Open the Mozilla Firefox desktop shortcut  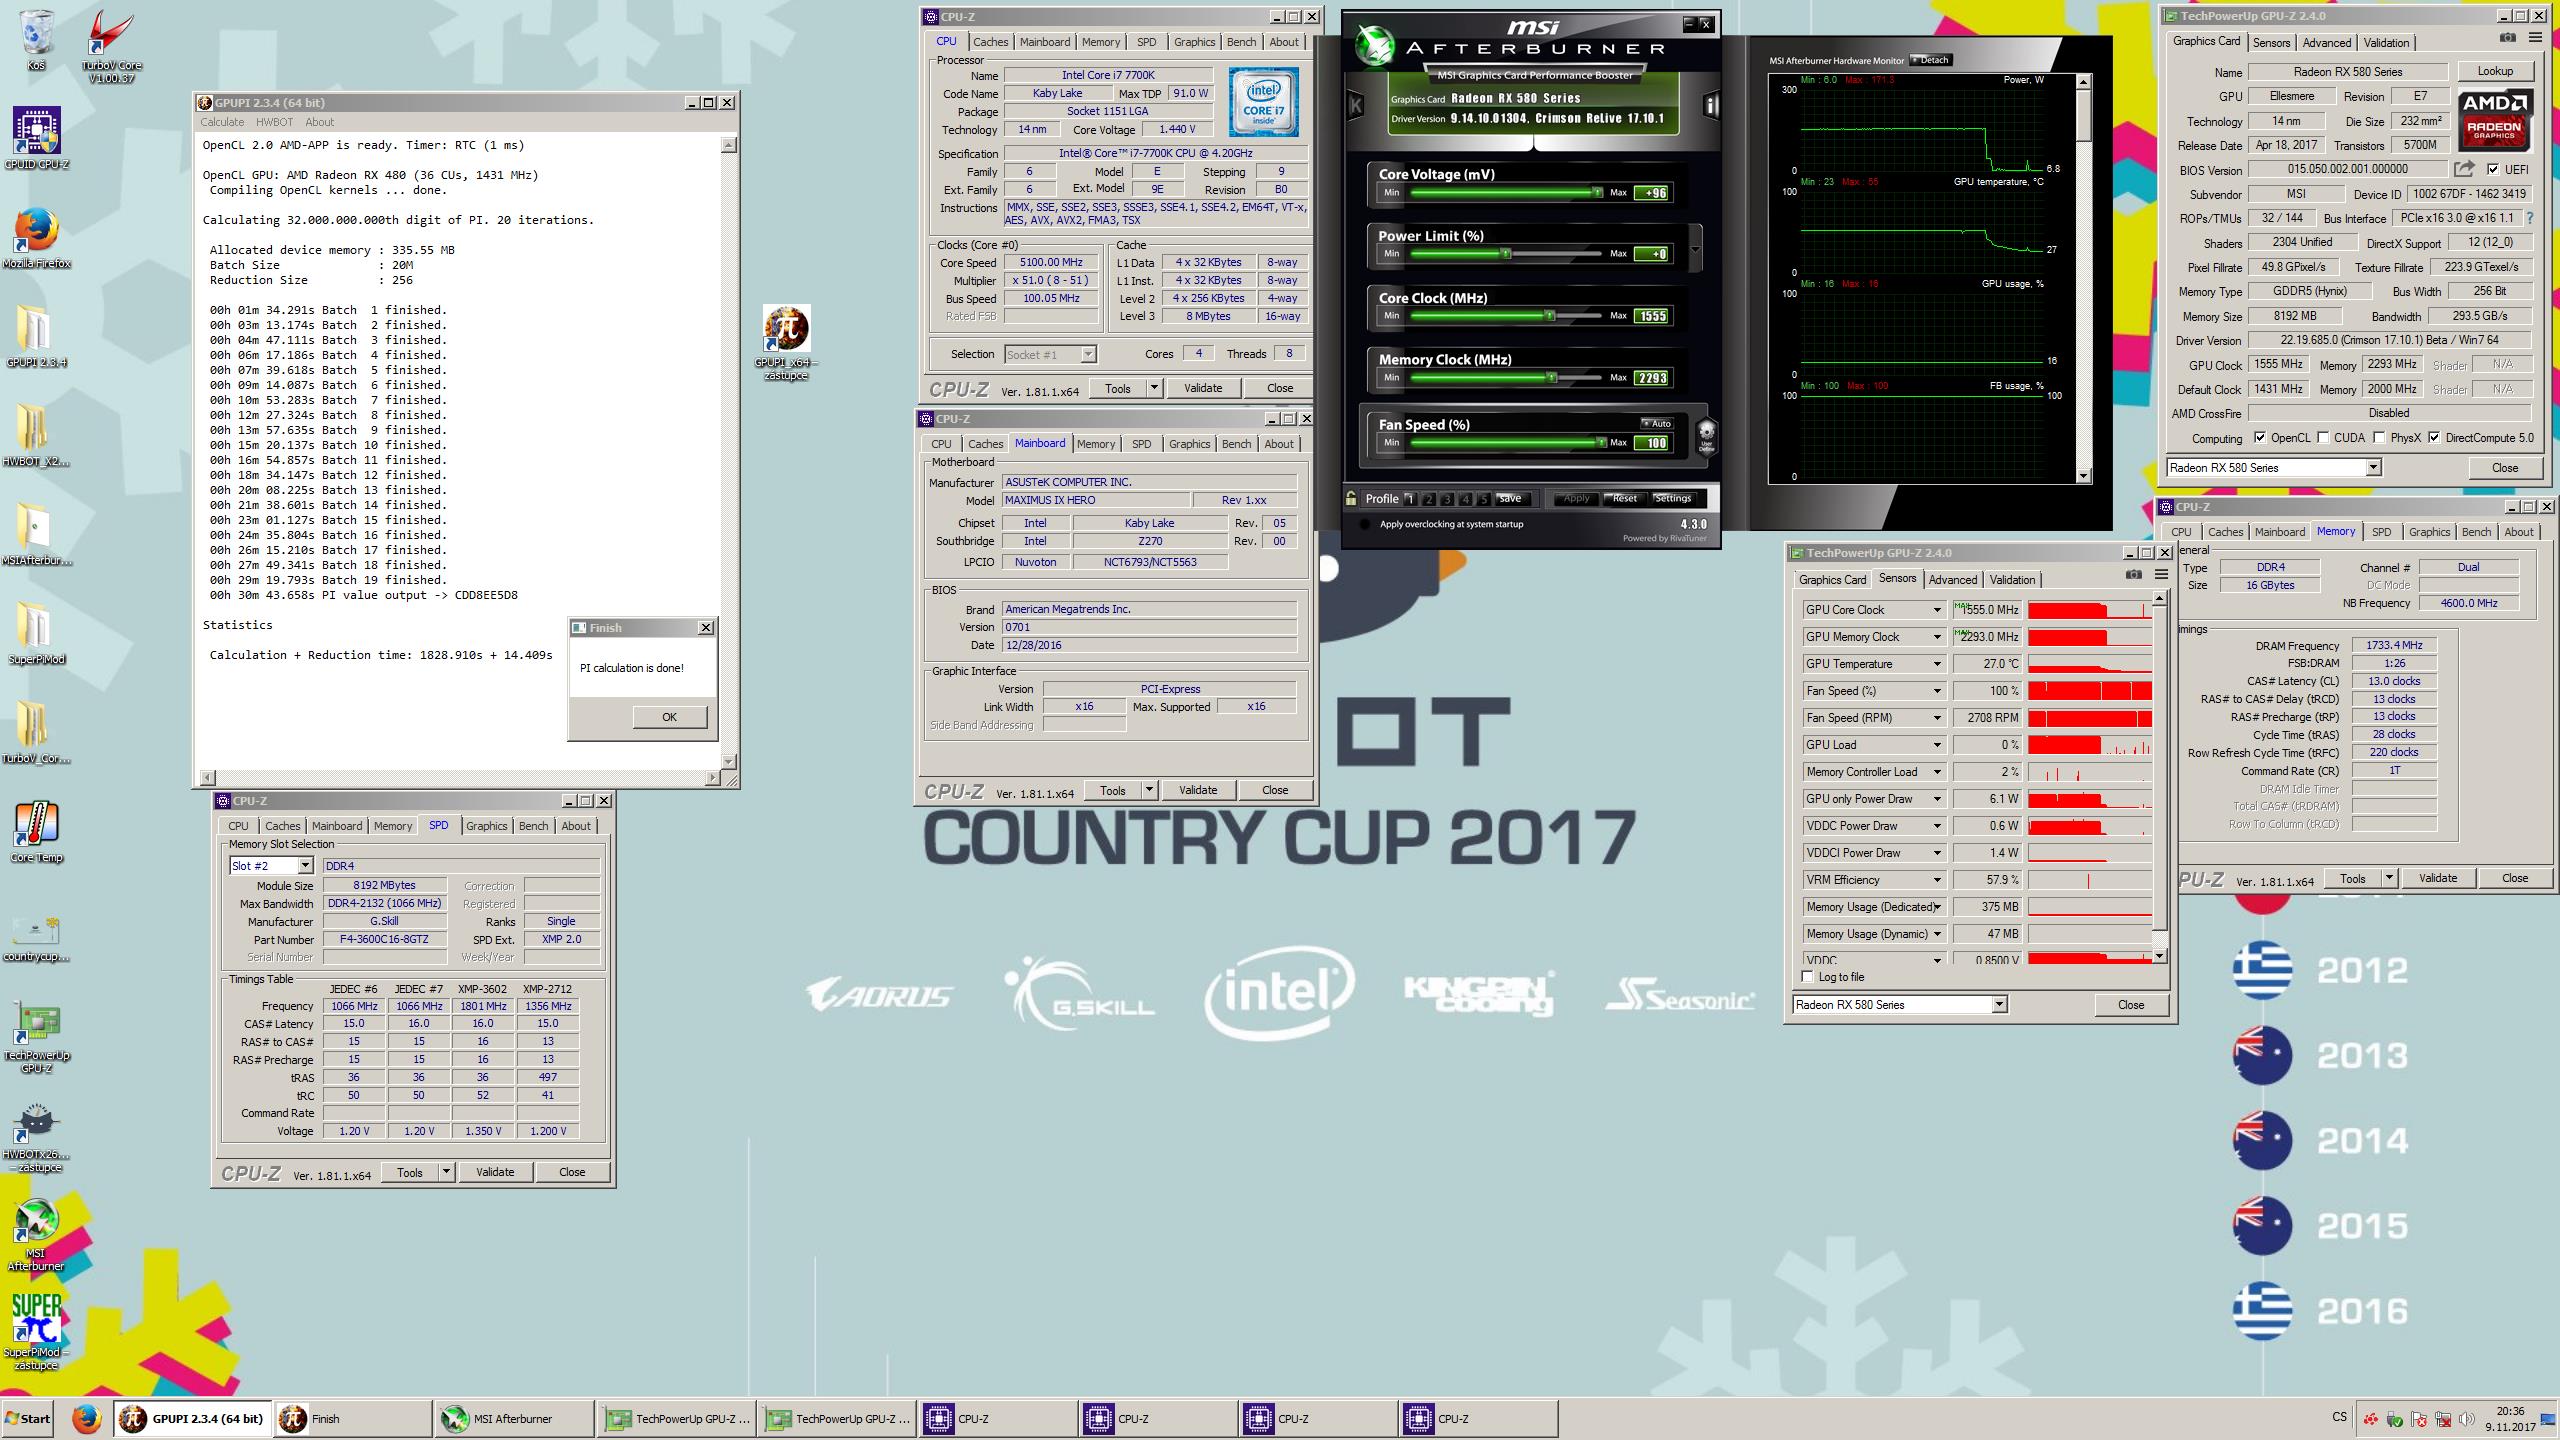click(x=36, y=236)
